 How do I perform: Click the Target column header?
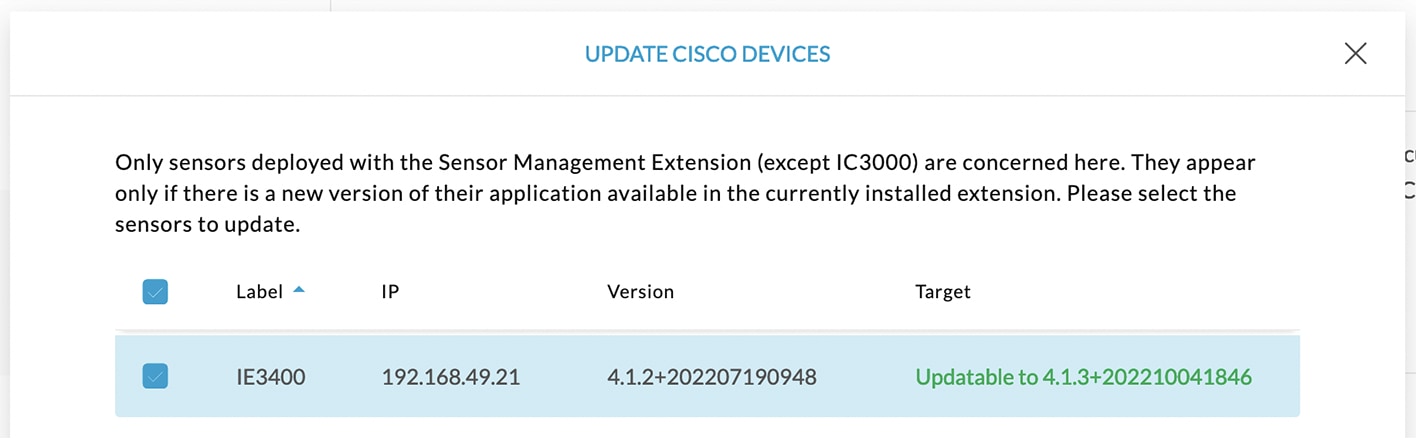pos(943,292)
